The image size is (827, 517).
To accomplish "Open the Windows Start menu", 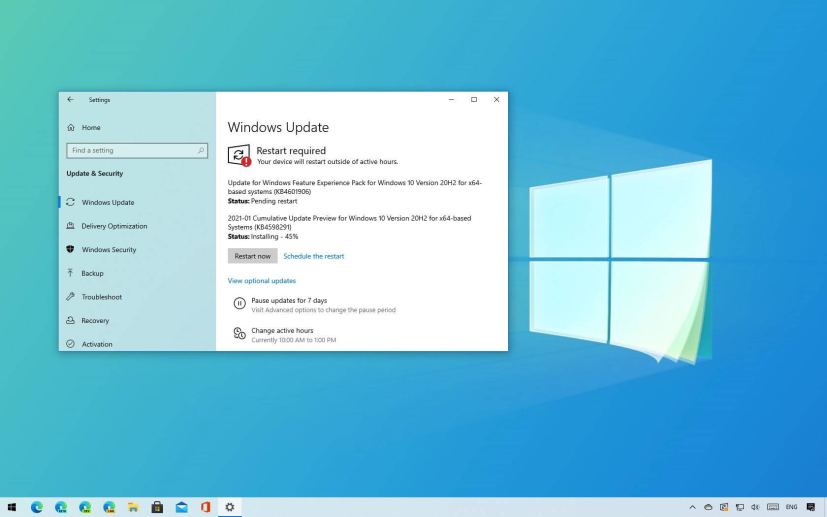I will [x=12, y=507].
